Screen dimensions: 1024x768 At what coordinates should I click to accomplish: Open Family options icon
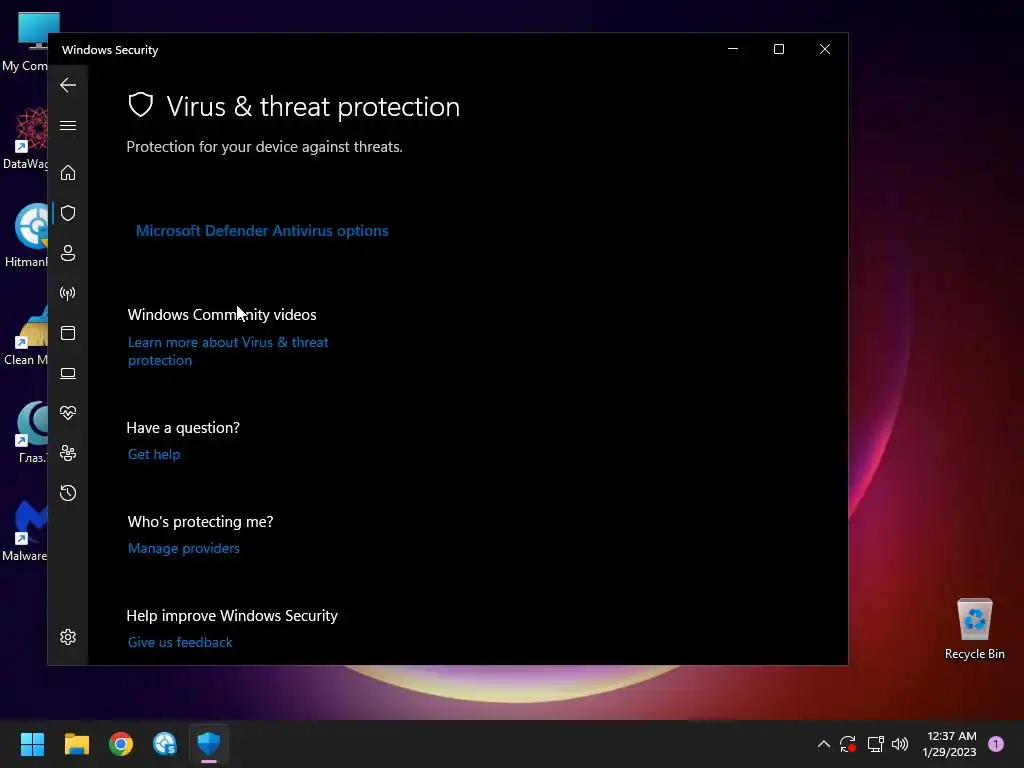click(68, 453)
